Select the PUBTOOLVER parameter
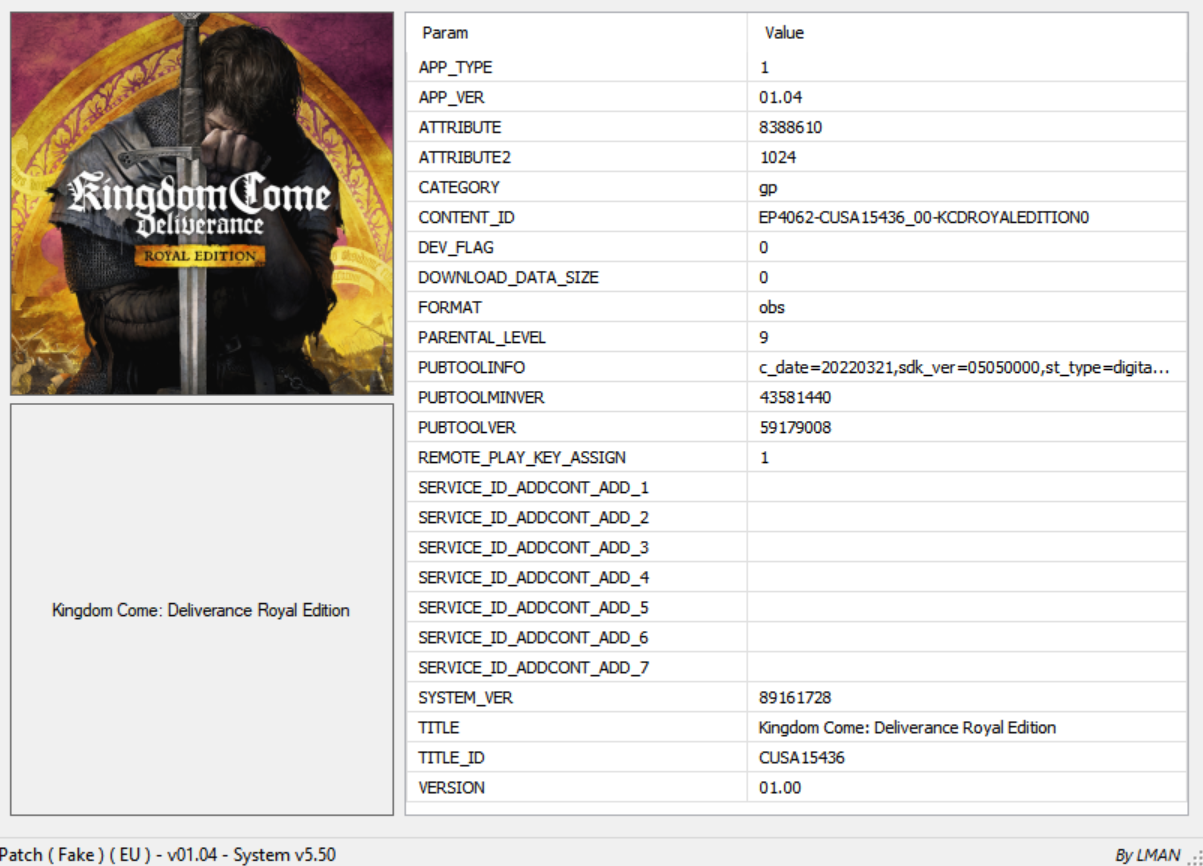This screenshot has width=1203, height=866. (467, 427)
